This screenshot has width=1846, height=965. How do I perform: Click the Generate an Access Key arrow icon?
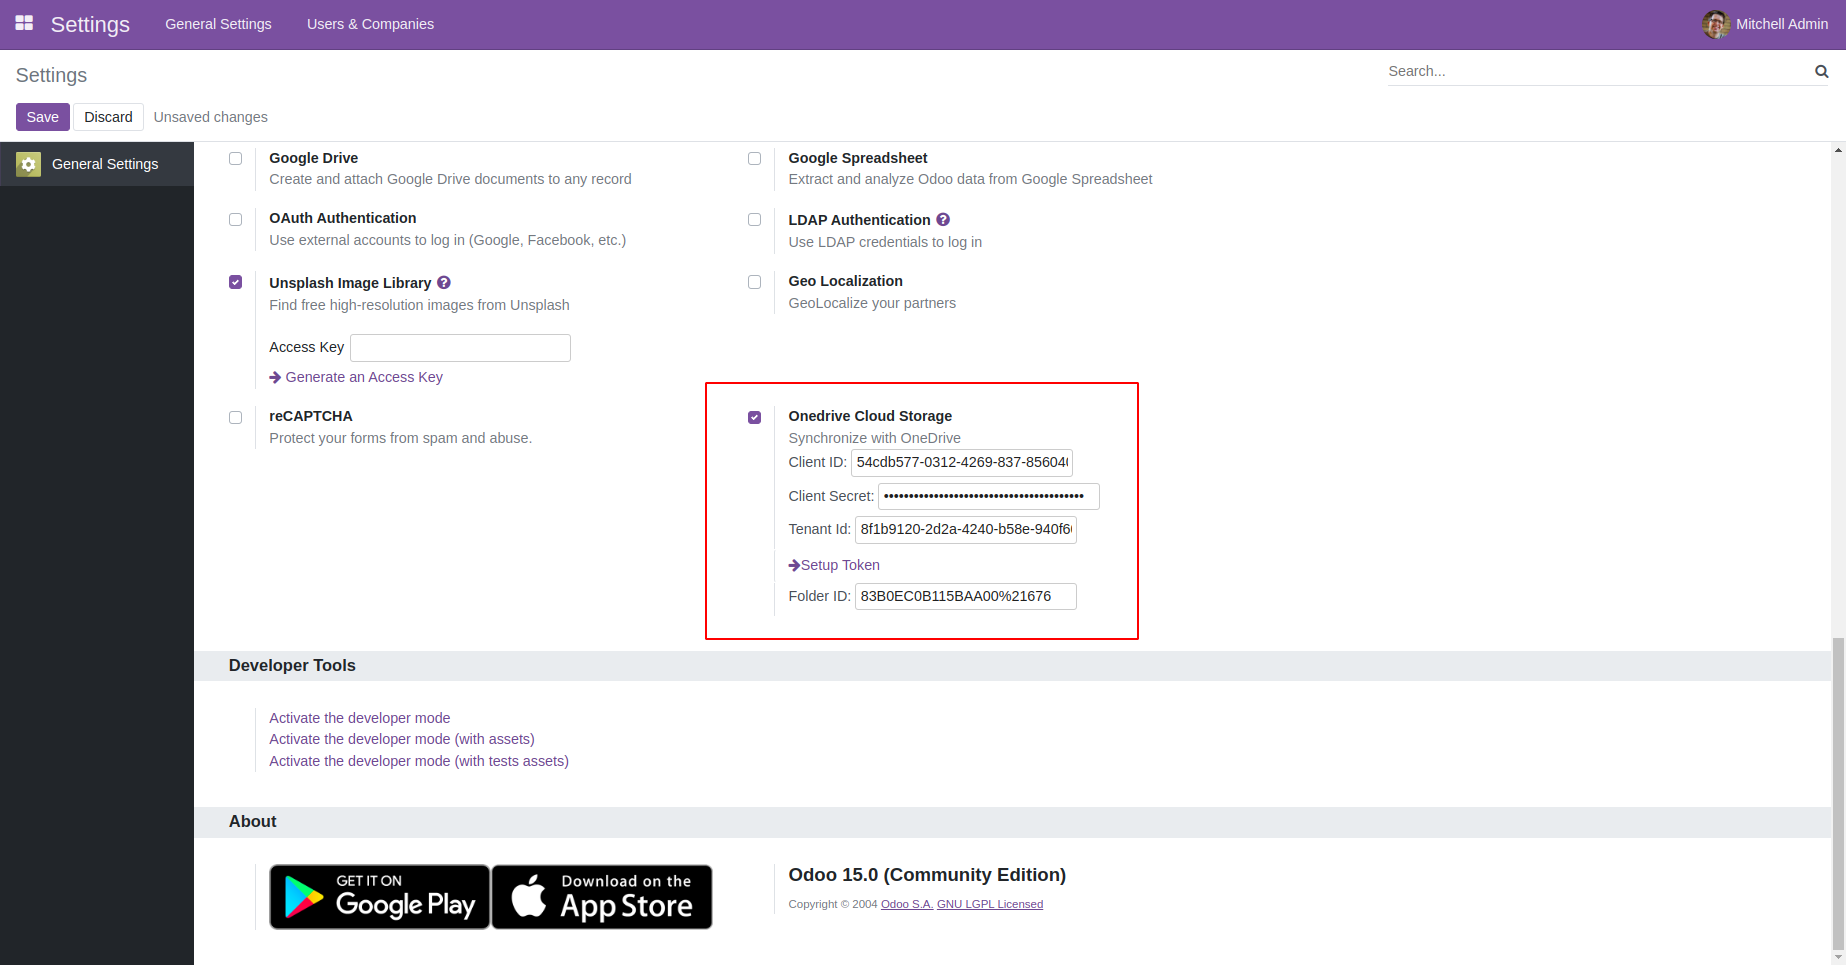pos(275,377)
